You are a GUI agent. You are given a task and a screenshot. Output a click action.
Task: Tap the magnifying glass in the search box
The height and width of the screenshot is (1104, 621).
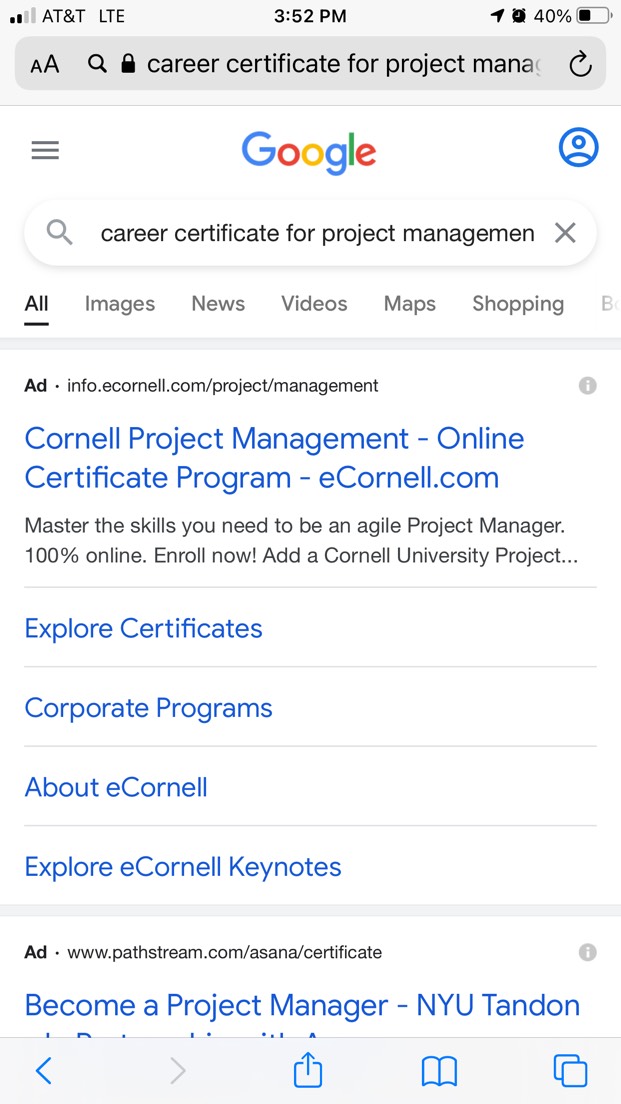58,232
